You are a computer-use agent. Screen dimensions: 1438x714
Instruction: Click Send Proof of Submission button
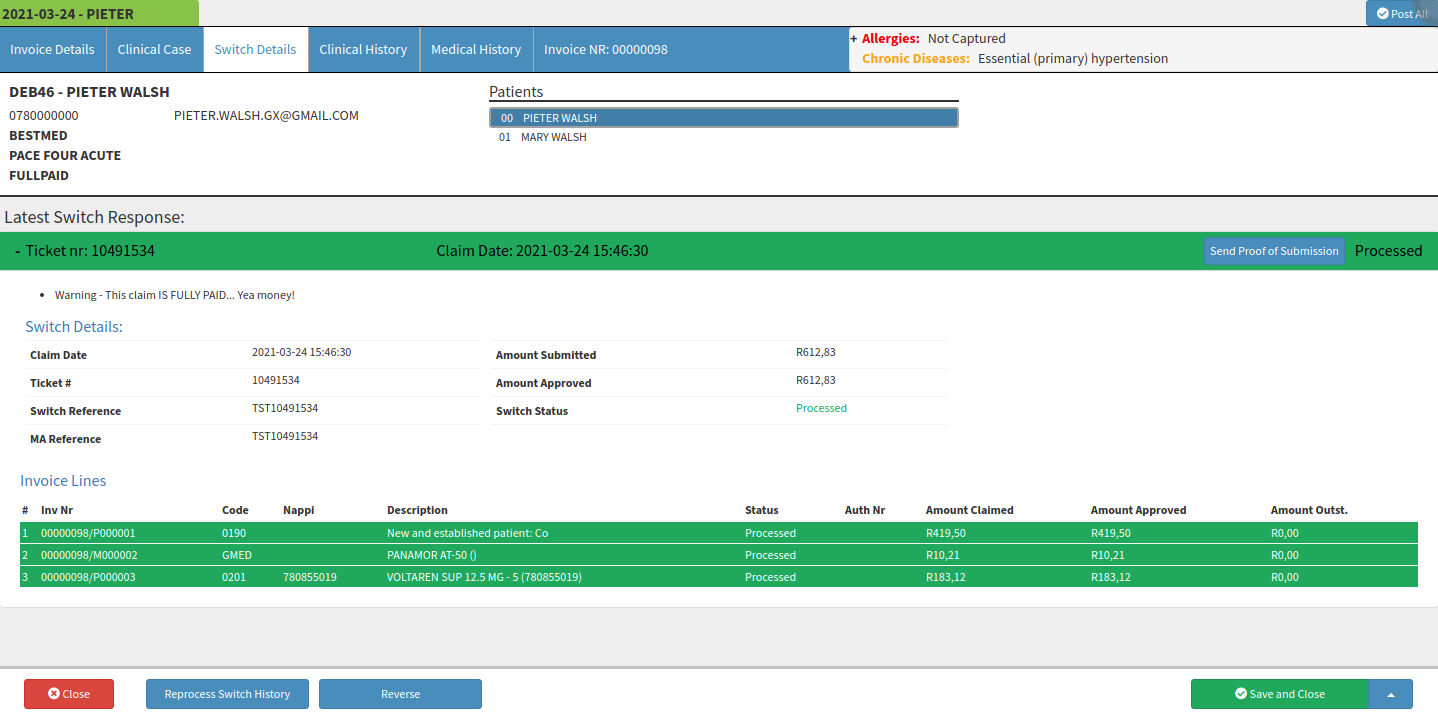coord(1274,251)
